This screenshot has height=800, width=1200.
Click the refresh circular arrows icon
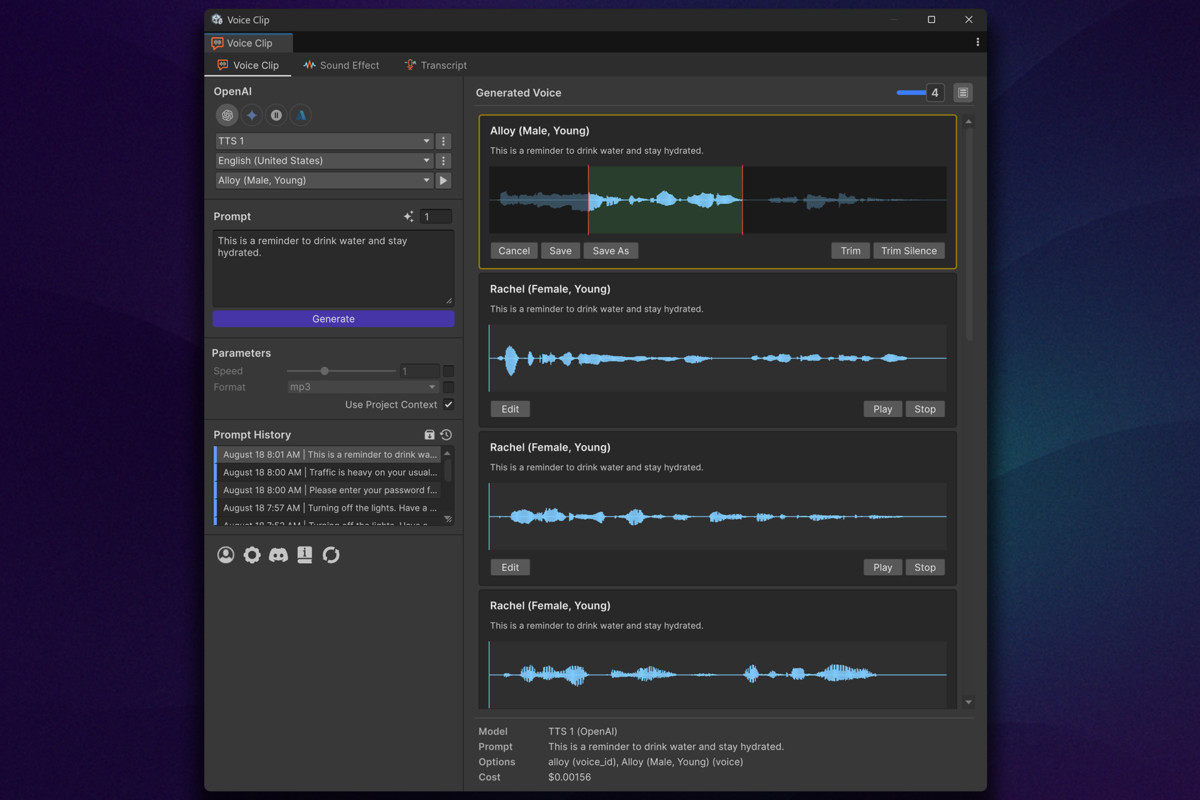(331, 555)
